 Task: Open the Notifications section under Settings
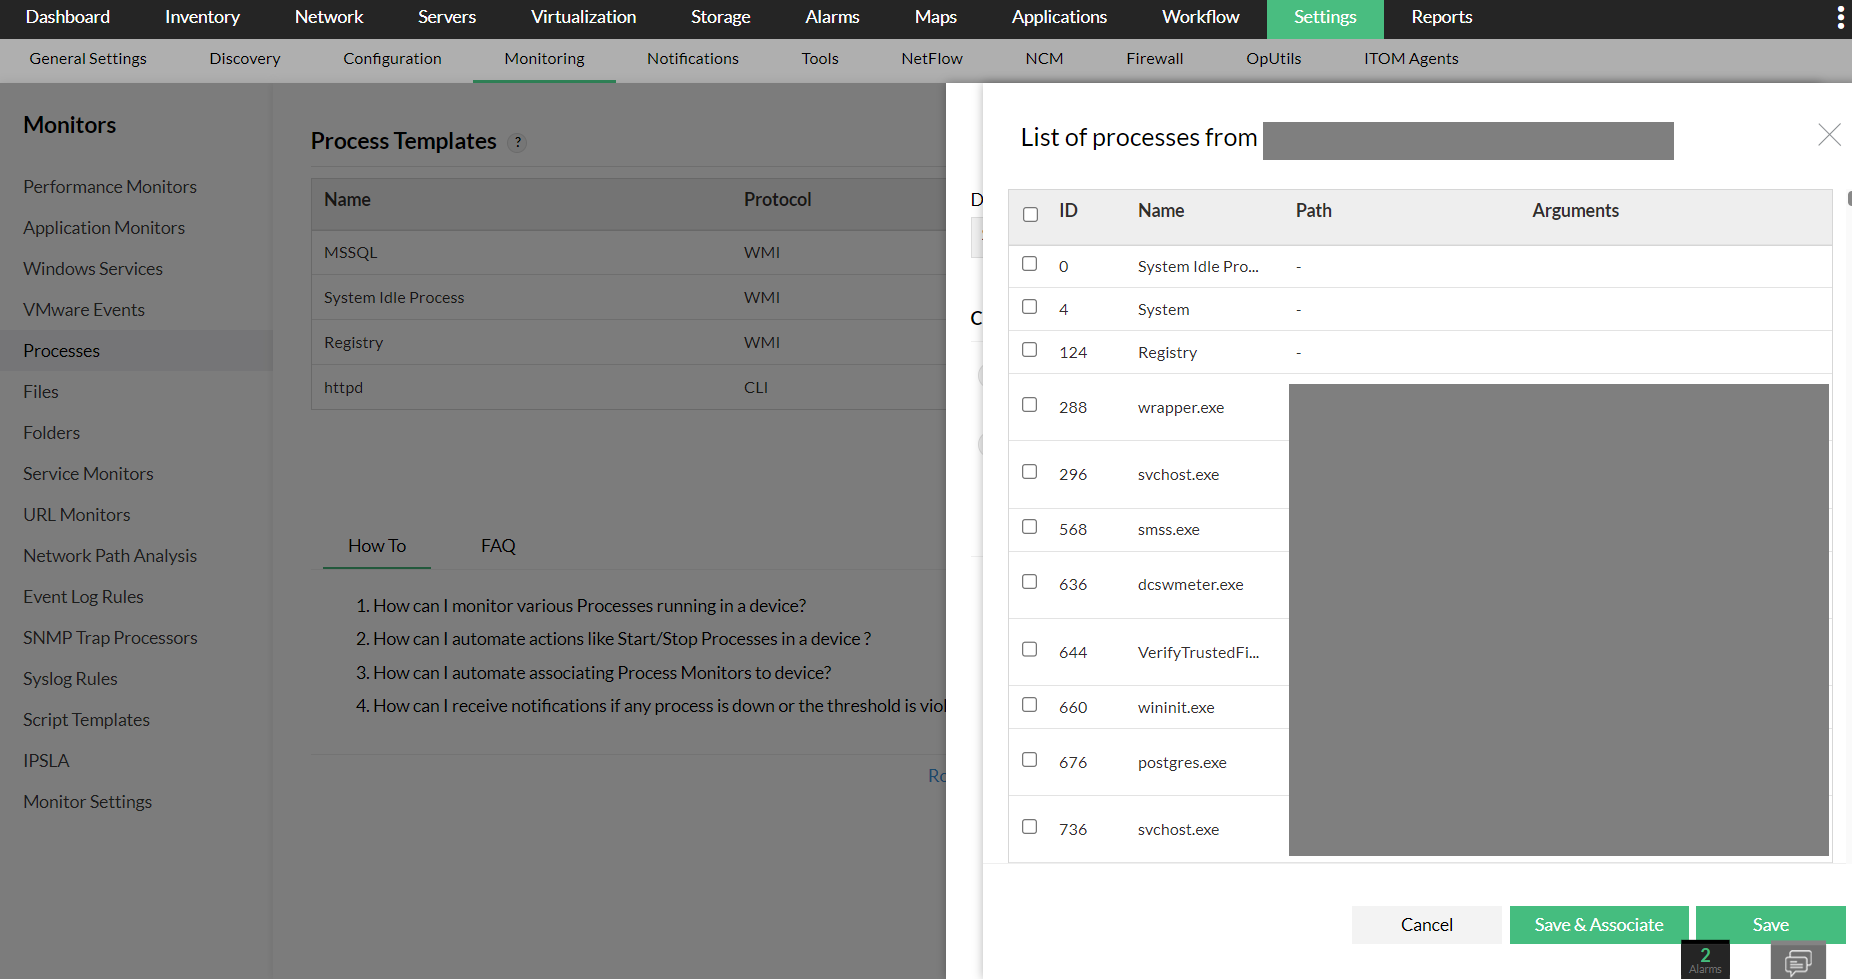692,58
